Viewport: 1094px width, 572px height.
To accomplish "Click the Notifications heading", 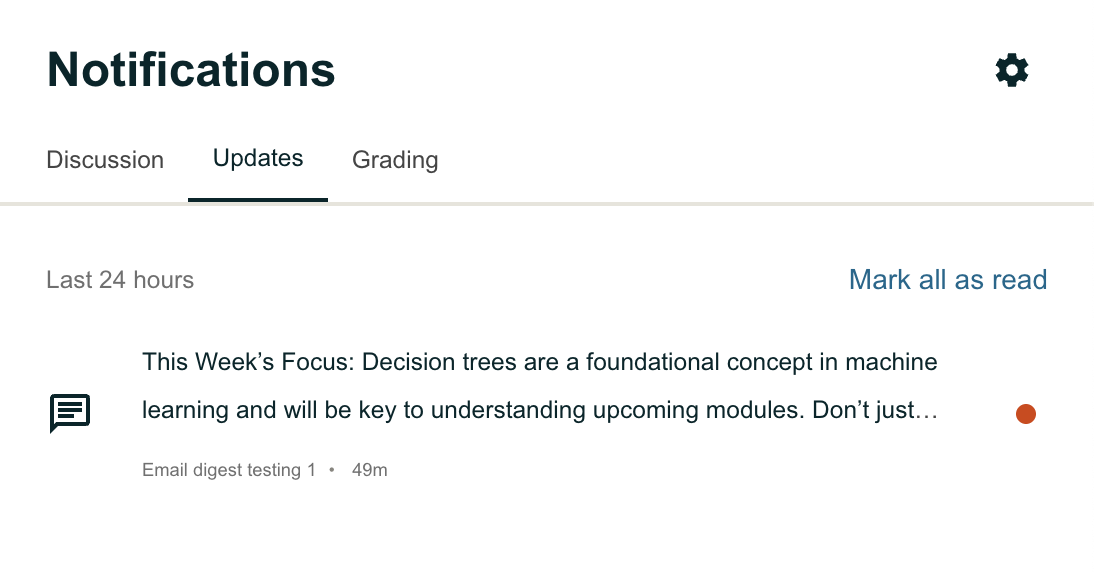I will (191, 70).
